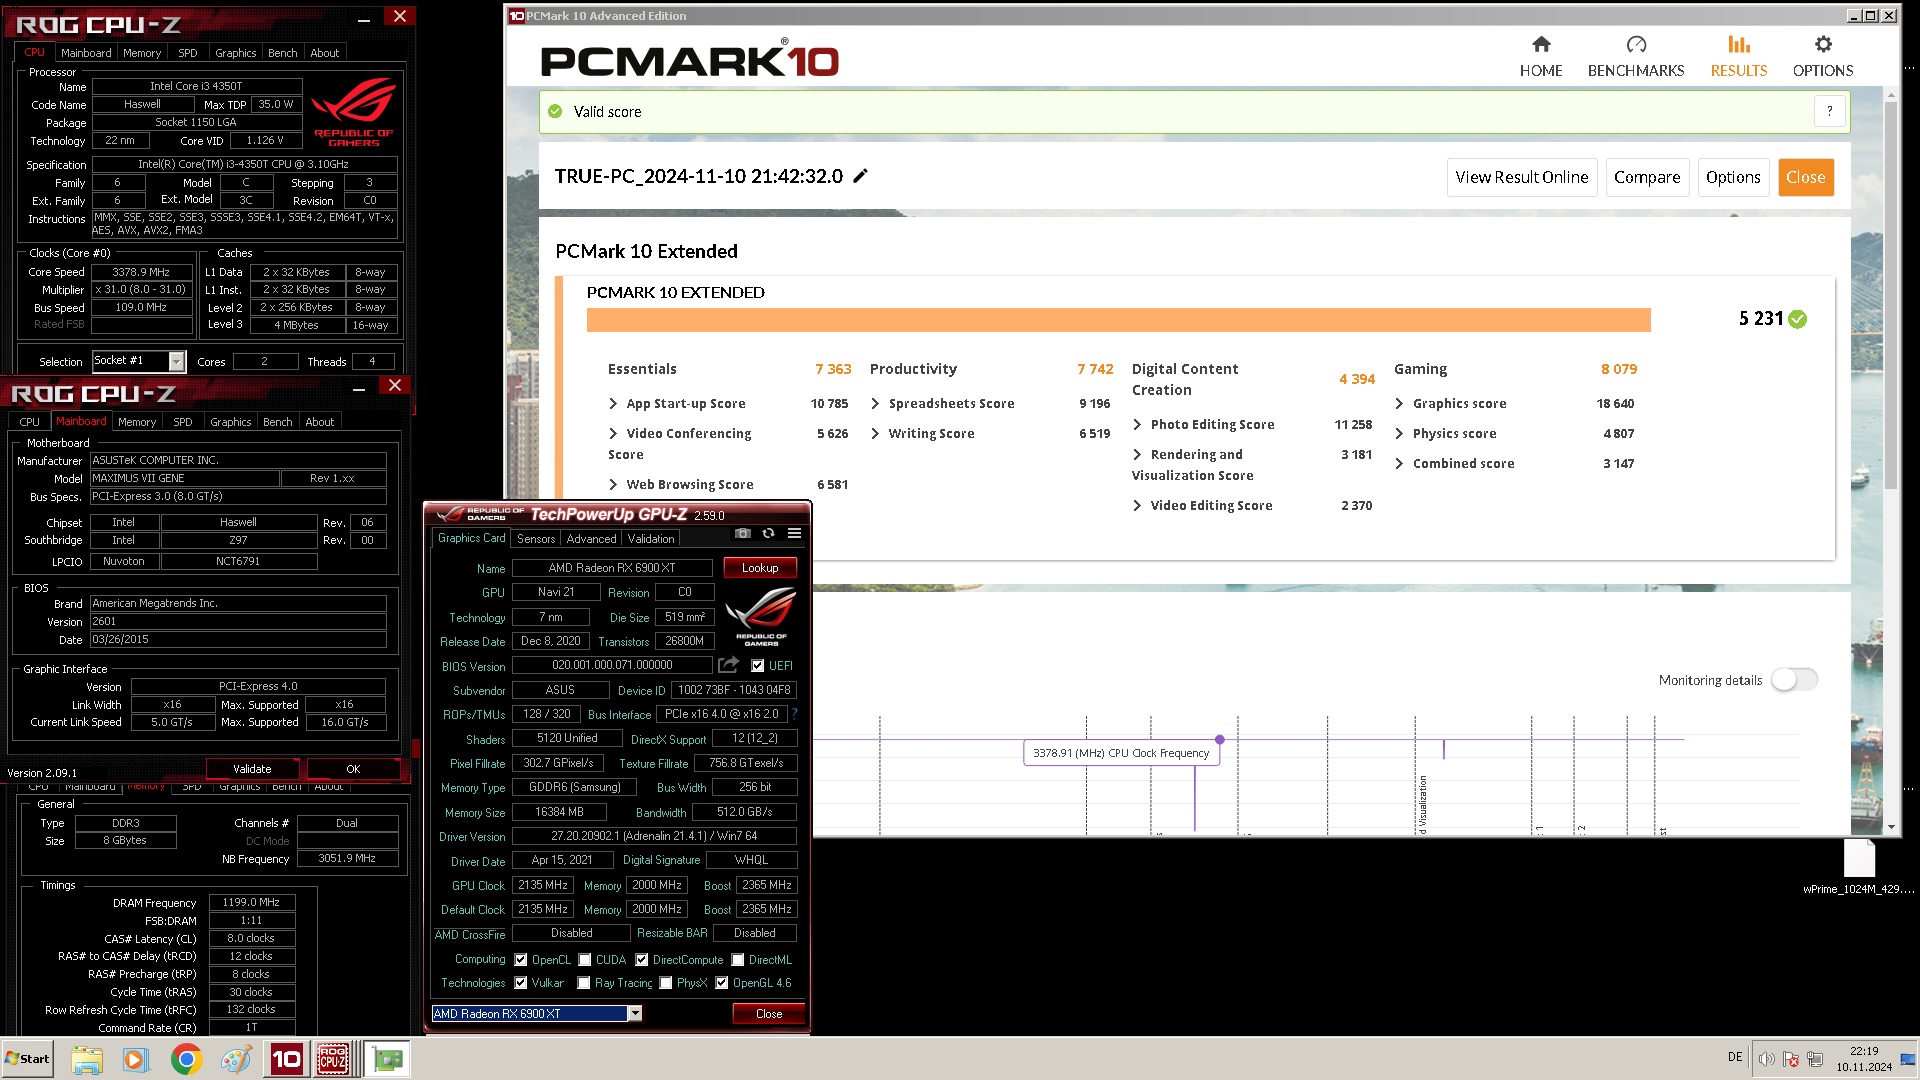Switch to ROG CPU-Z taskbar icon

click(x=333, y=1059)
